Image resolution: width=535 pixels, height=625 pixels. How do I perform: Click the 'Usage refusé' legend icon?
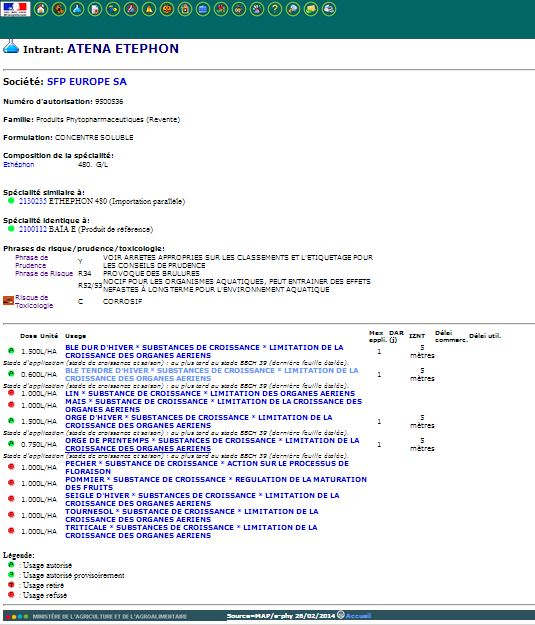click(x=11, y=594)
